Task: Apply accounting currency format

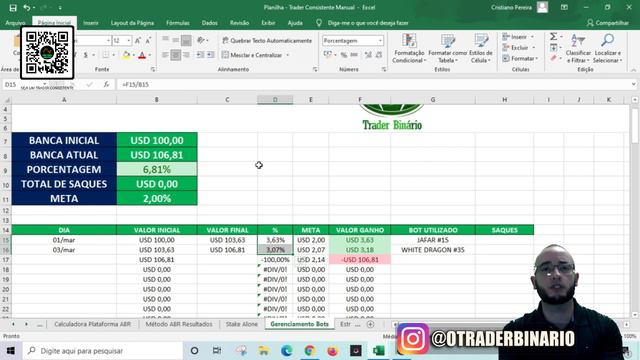Action: pyautogui.click(x=327, y=55)
